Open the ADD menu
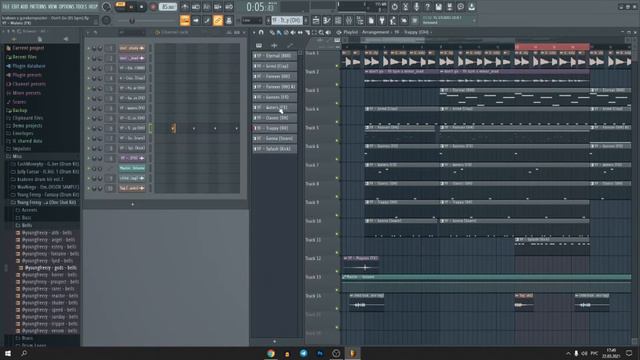This screenshot has height=360, width=640. pos(24,7)
